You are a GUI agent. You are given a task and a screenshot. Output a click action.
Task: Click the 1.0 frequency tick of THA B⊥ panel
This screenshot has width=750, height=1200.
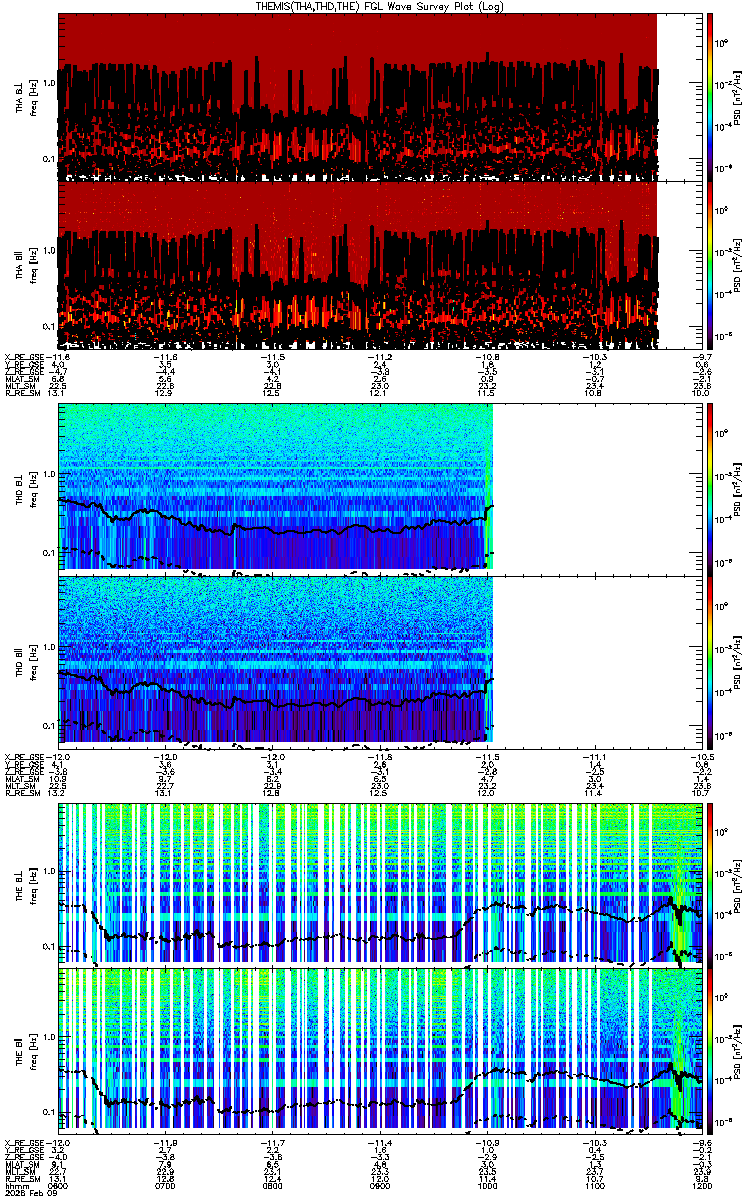point(49,84)
